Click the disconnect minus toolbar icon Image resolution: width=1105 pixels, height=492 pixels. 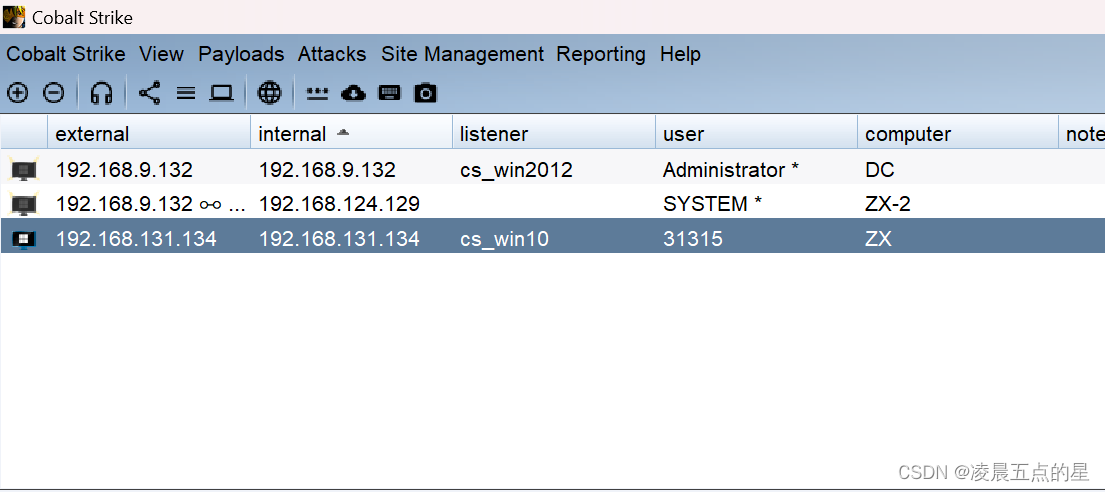(x=54, y=92)
